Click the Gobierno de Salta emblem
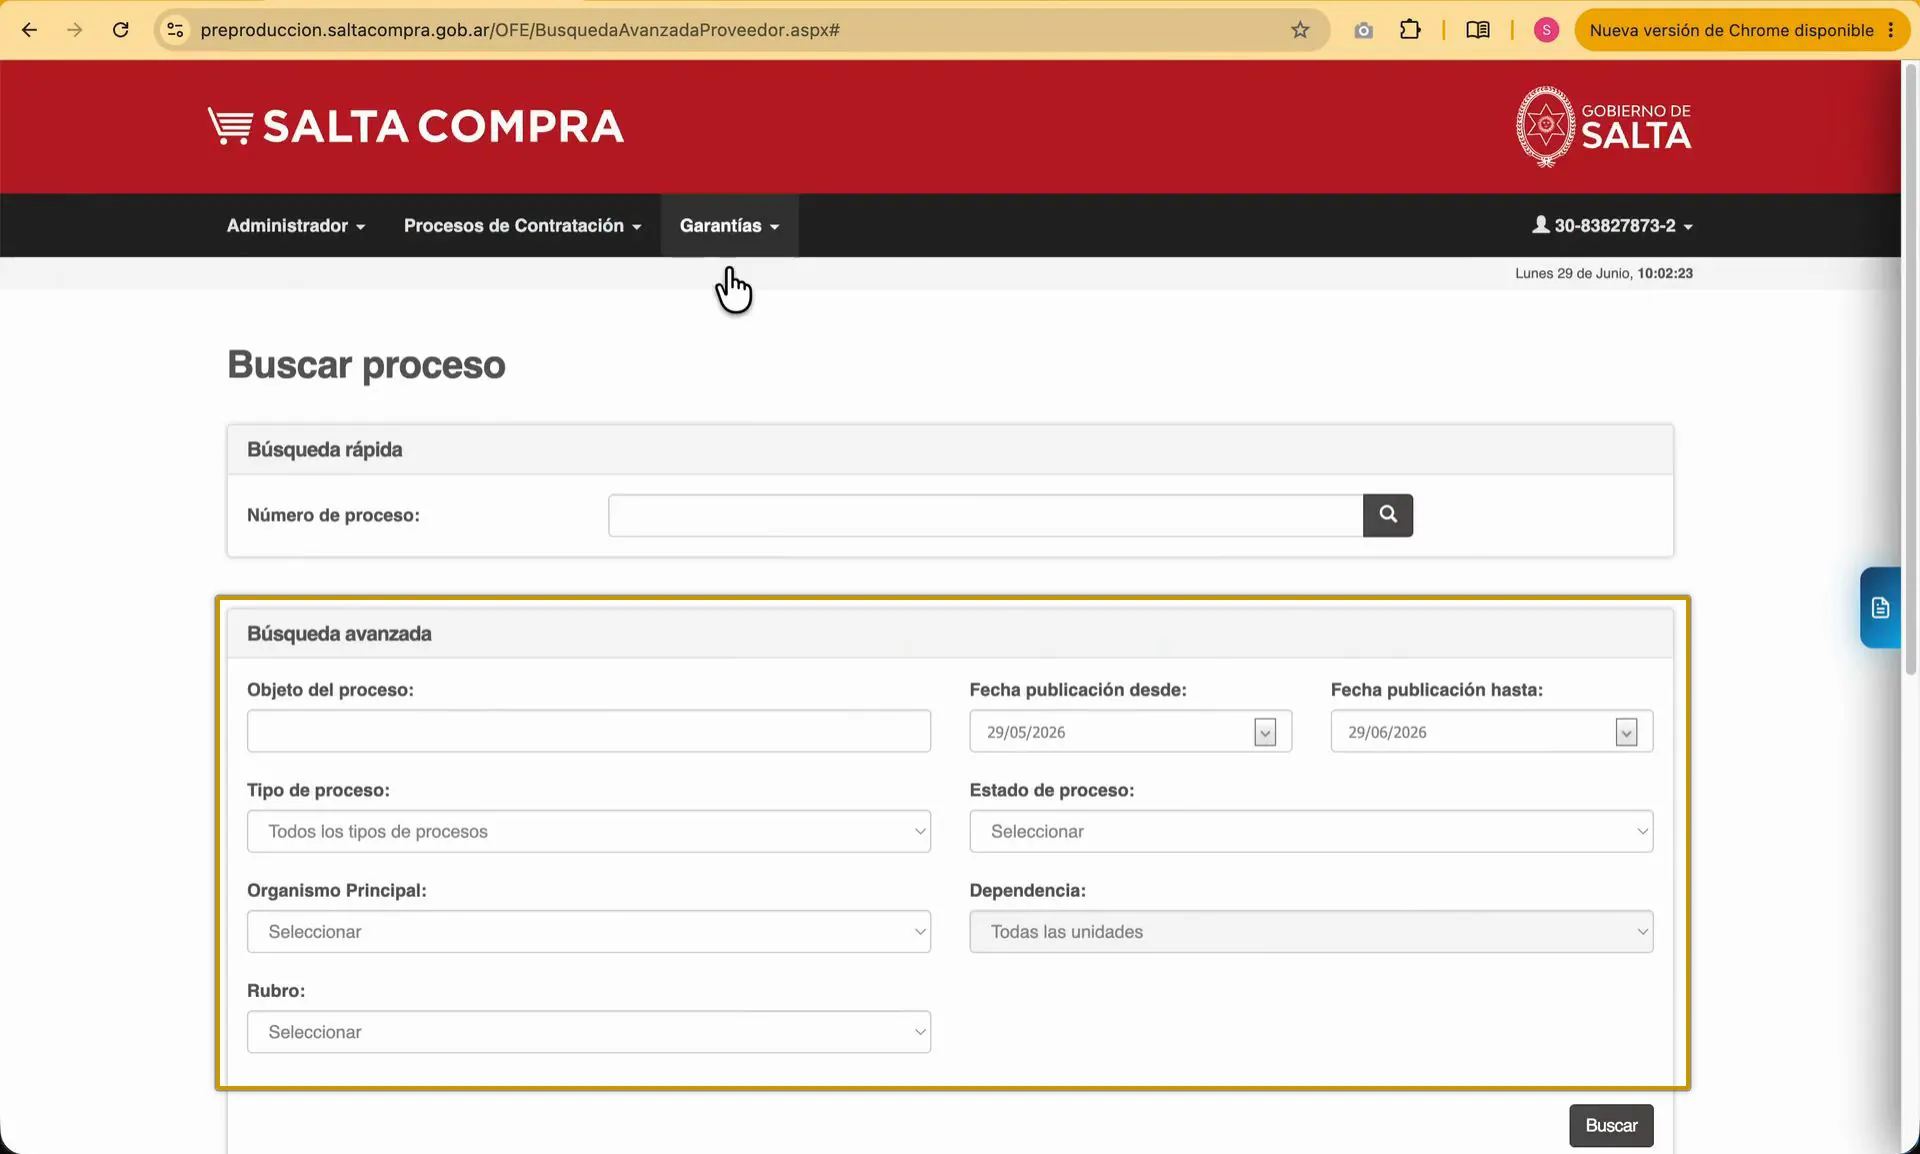Image resolution: width=1920 pixels, height=1154 pixels. [1603, 126]
